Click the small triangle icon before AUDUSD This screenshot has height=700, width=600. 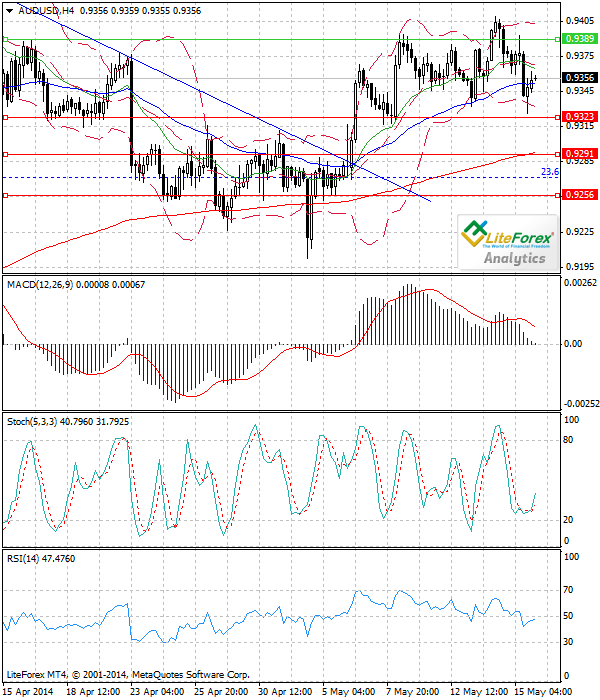pyautogui.click(x=10, y=9)
